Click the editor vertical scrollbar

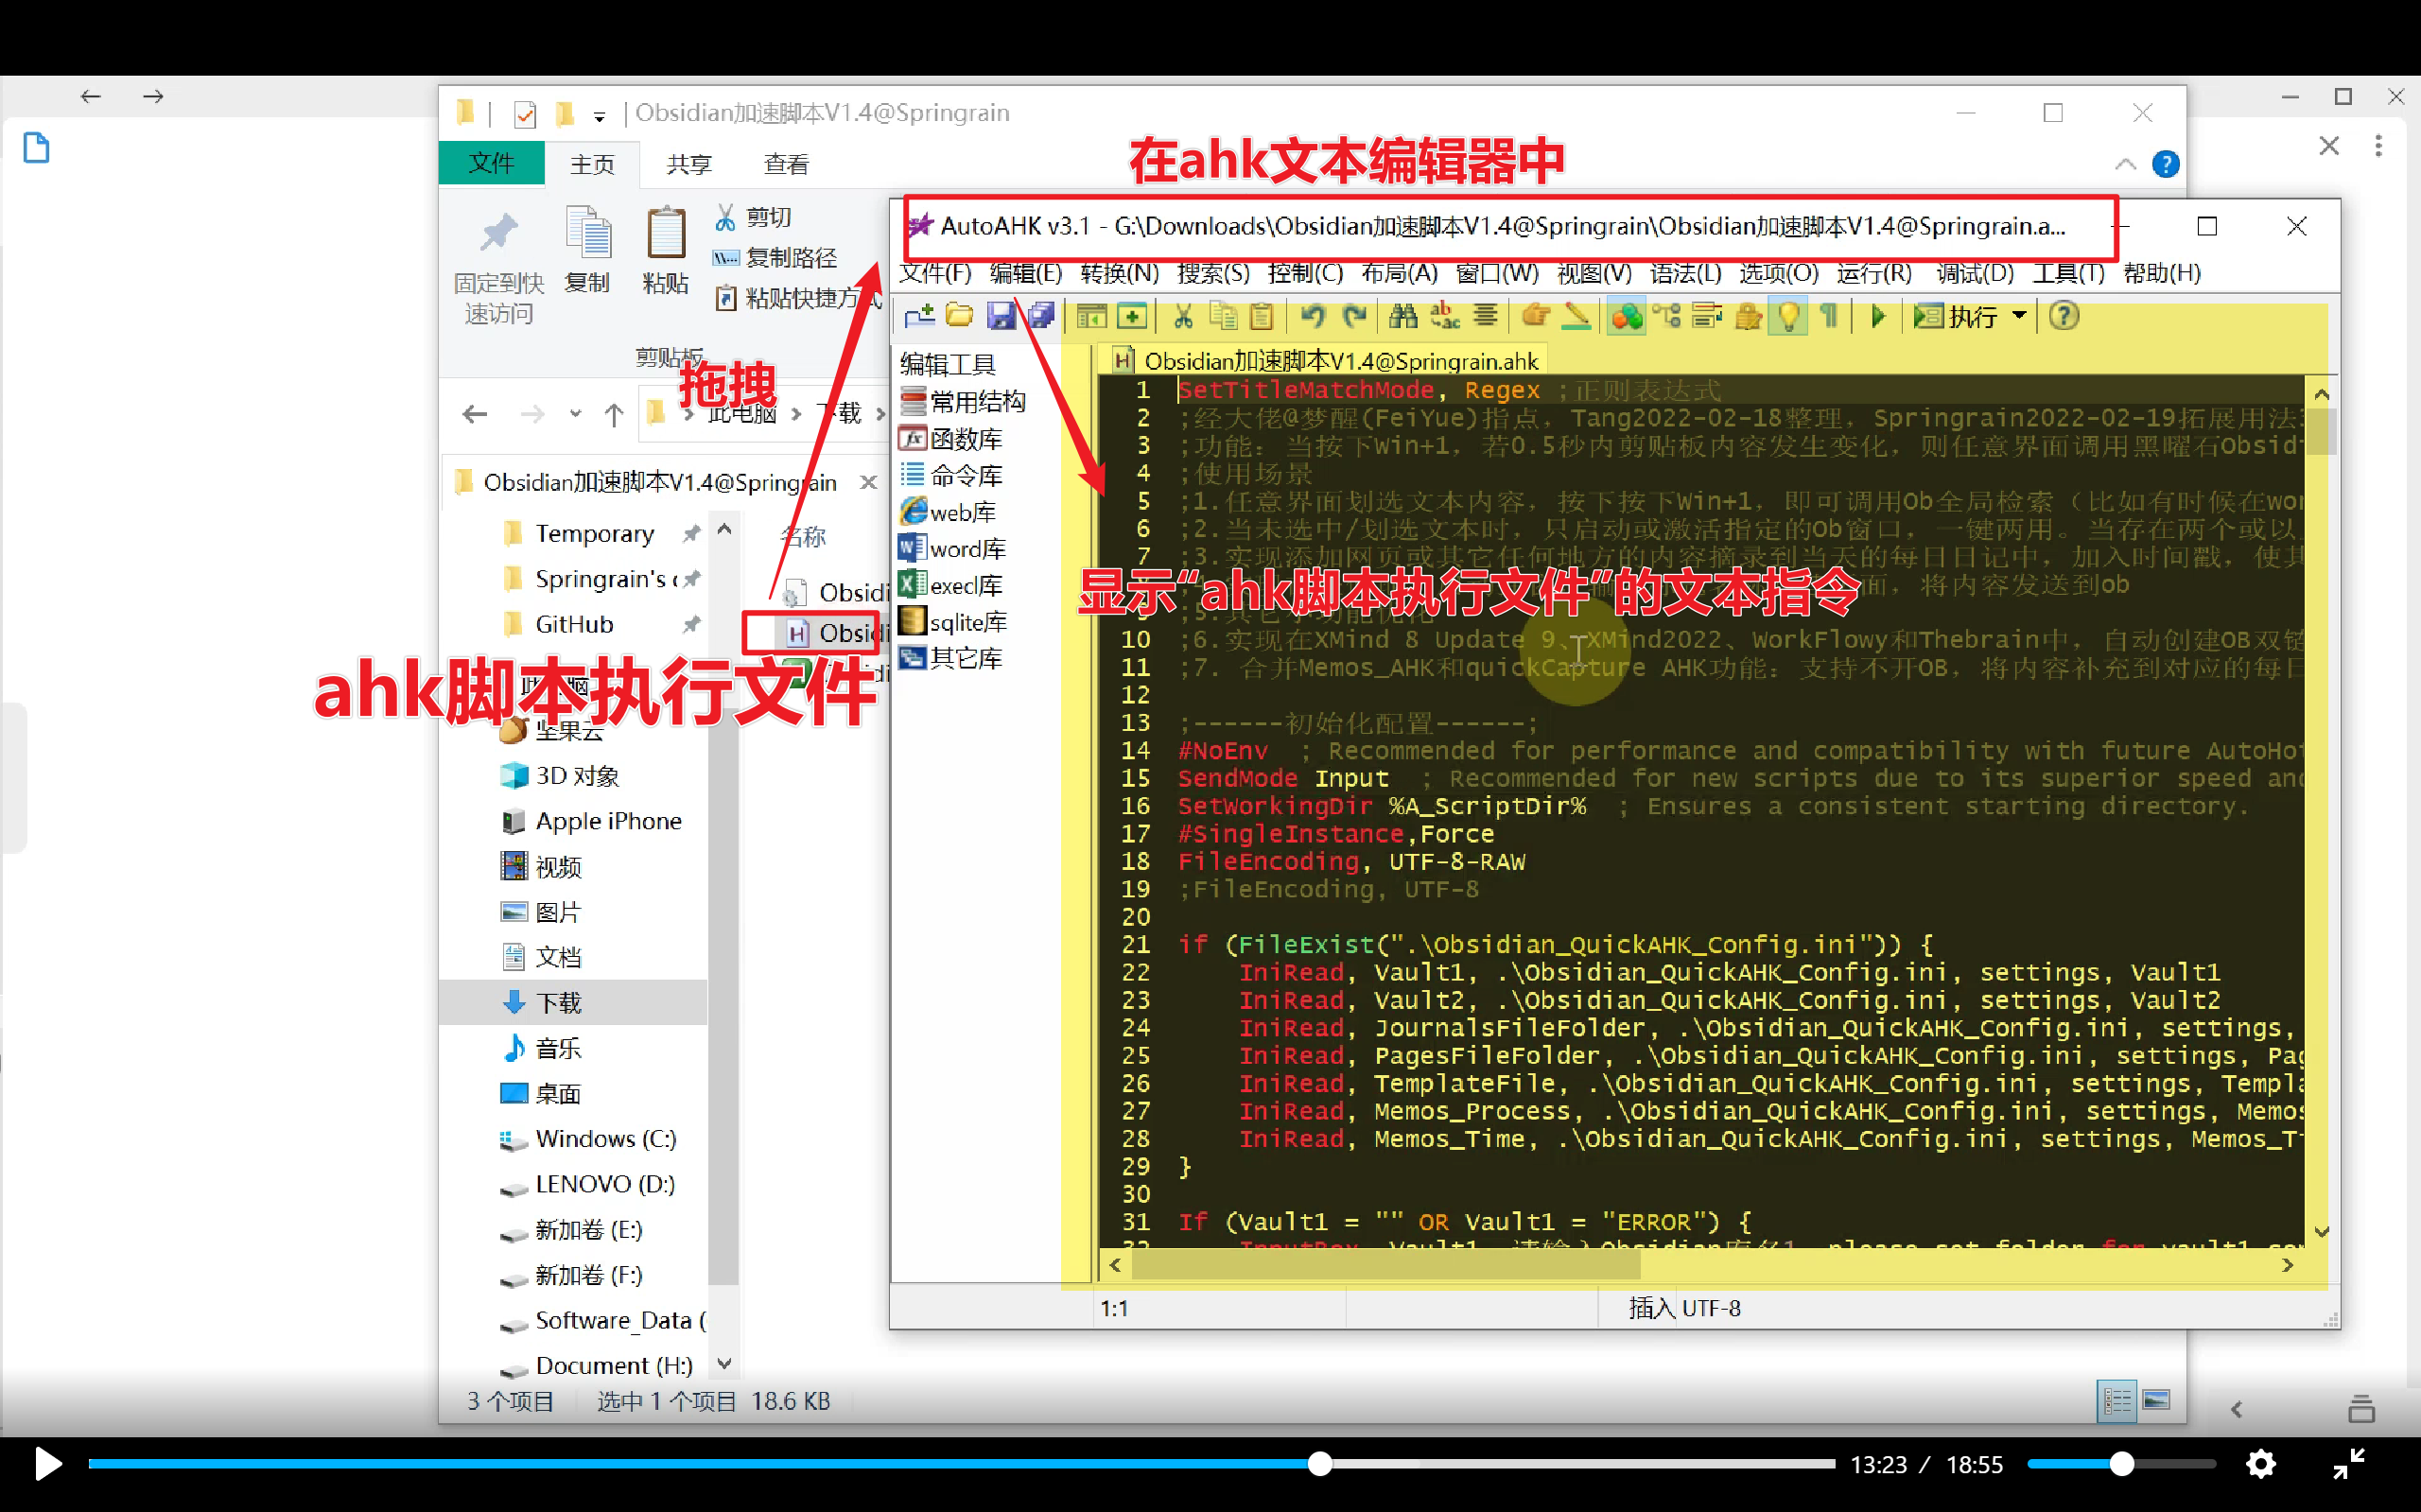click(2321, 812)
